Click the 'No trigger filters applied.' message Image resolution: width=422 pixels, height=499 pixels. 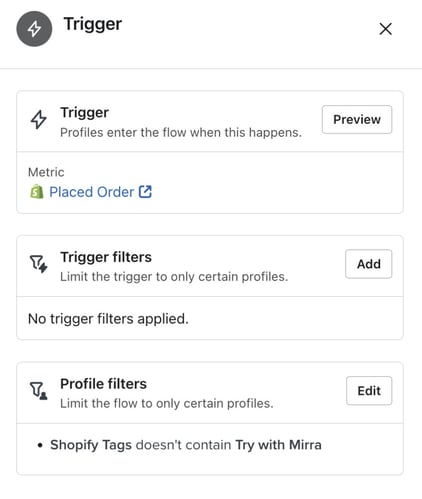click(x=108, y=319)
